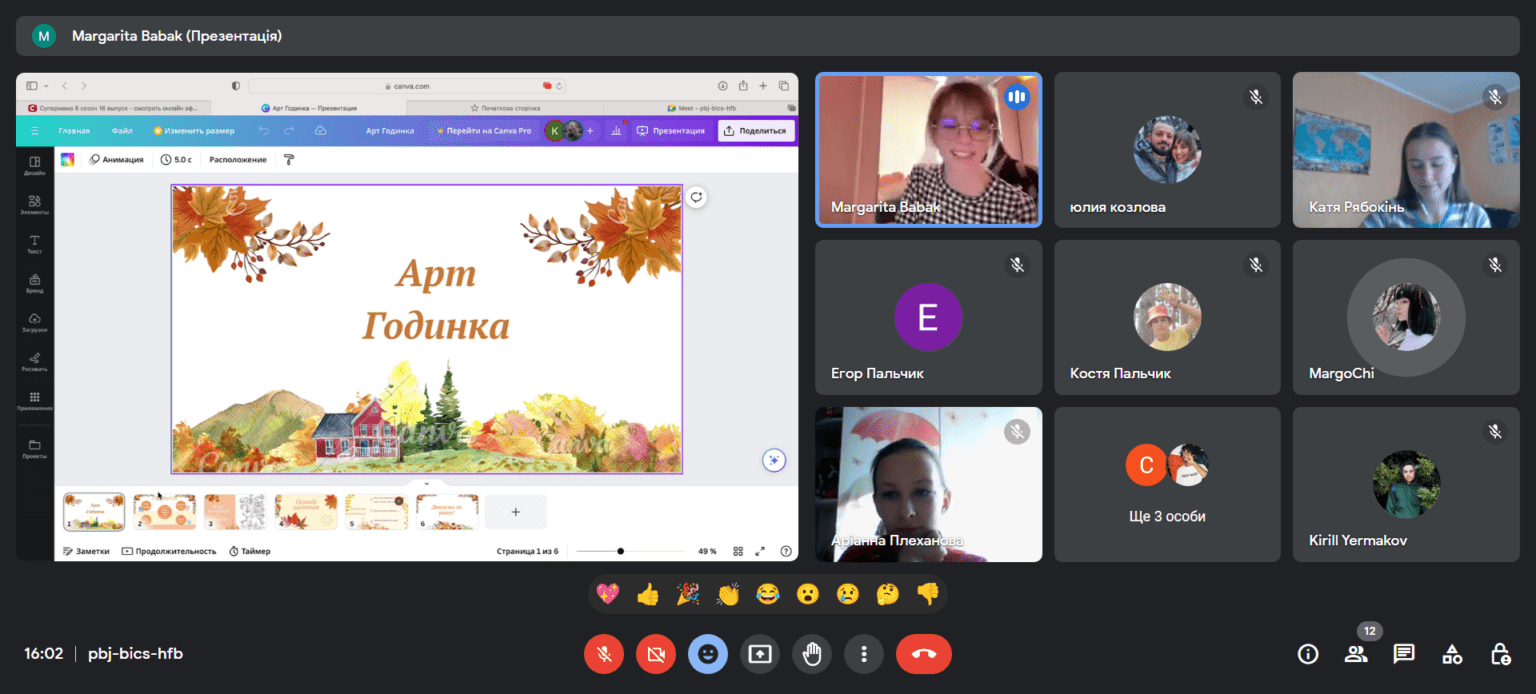Start presenting your screen in Meet

tap(760, 654)
